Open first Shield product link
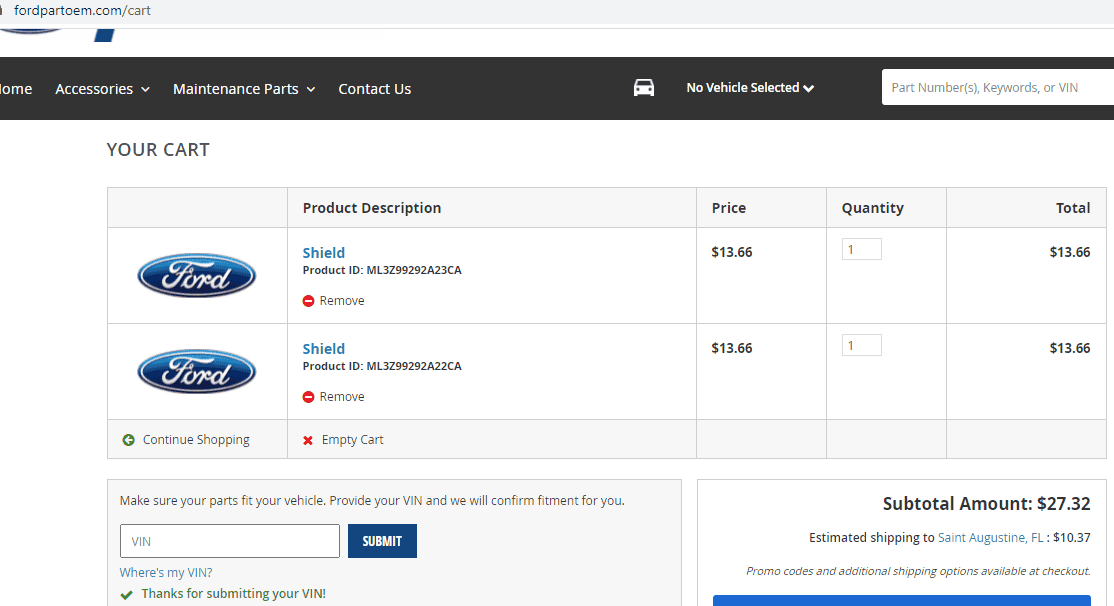1114x606 pixels. 324,253
